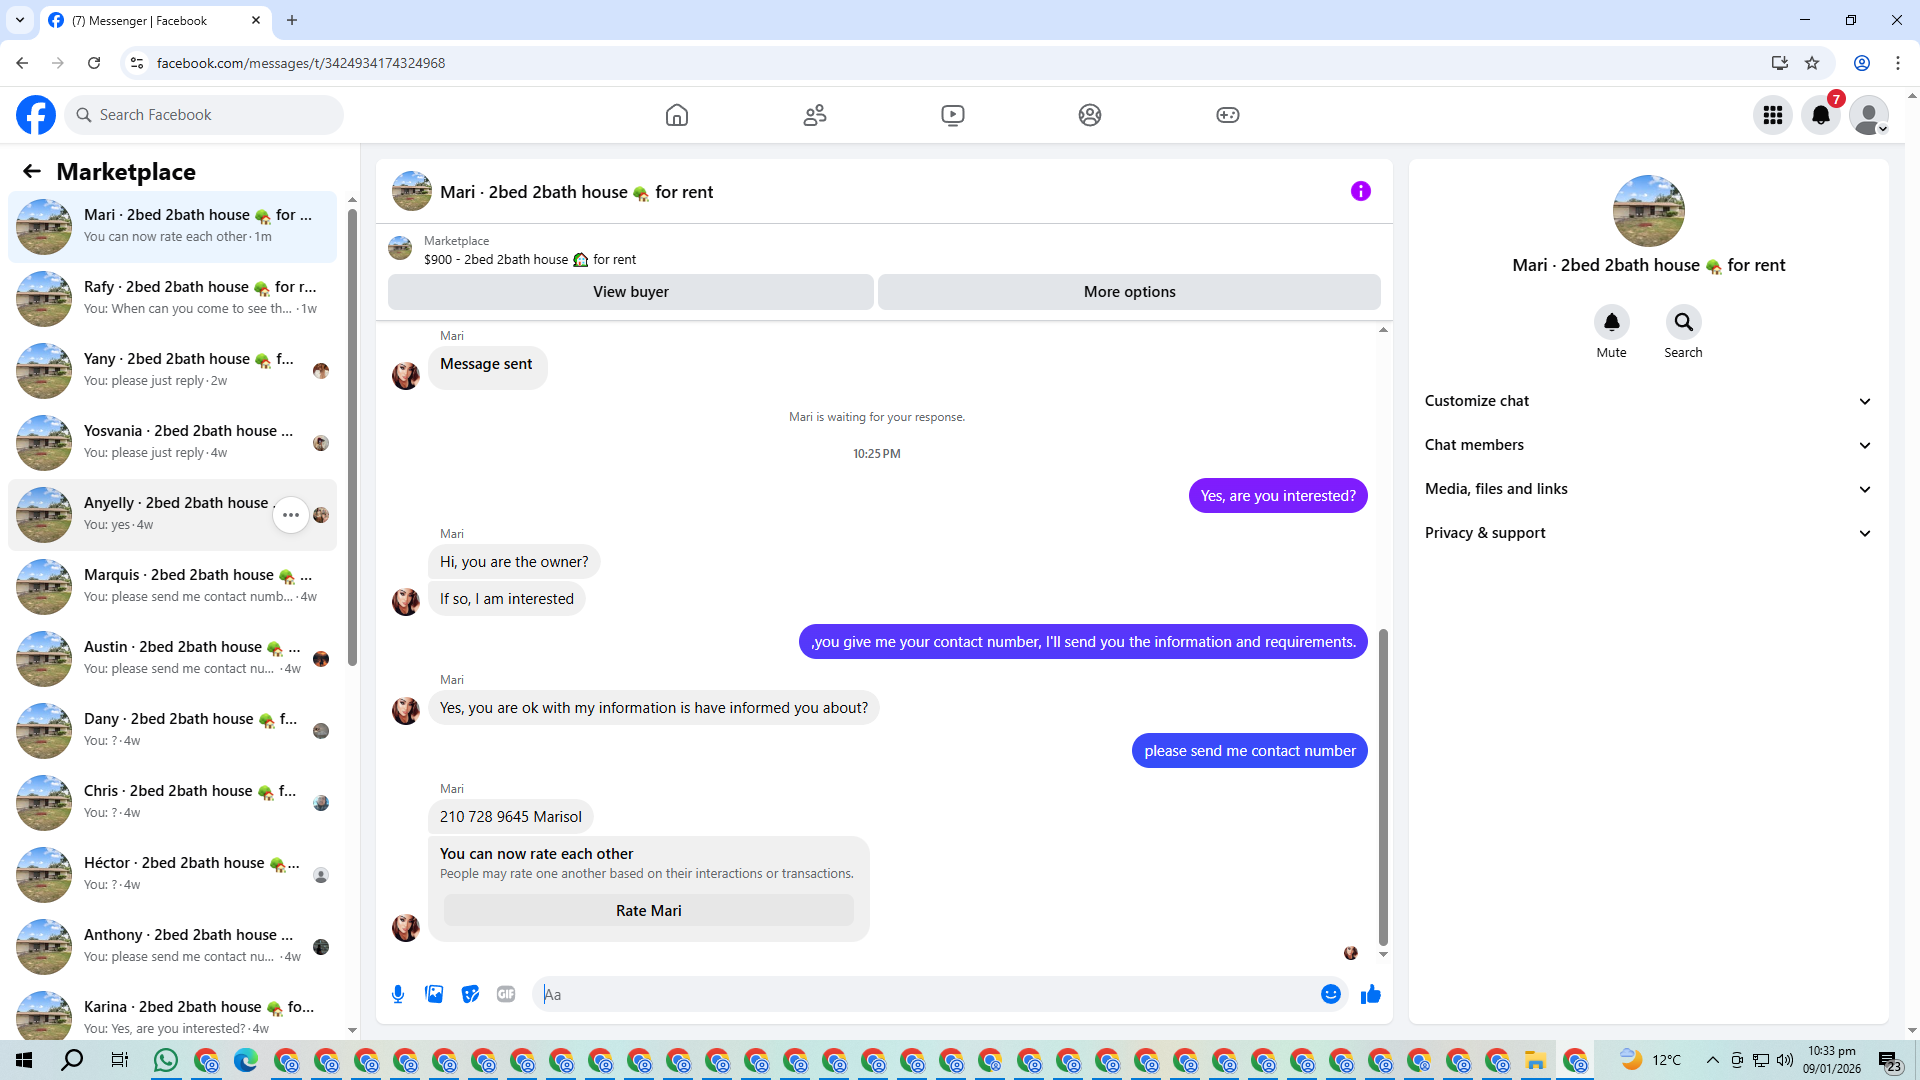Image resolution: width=1920 pixels, height=1080 pixels.
Task: Search within the conversation
Action: (1683, 323)
